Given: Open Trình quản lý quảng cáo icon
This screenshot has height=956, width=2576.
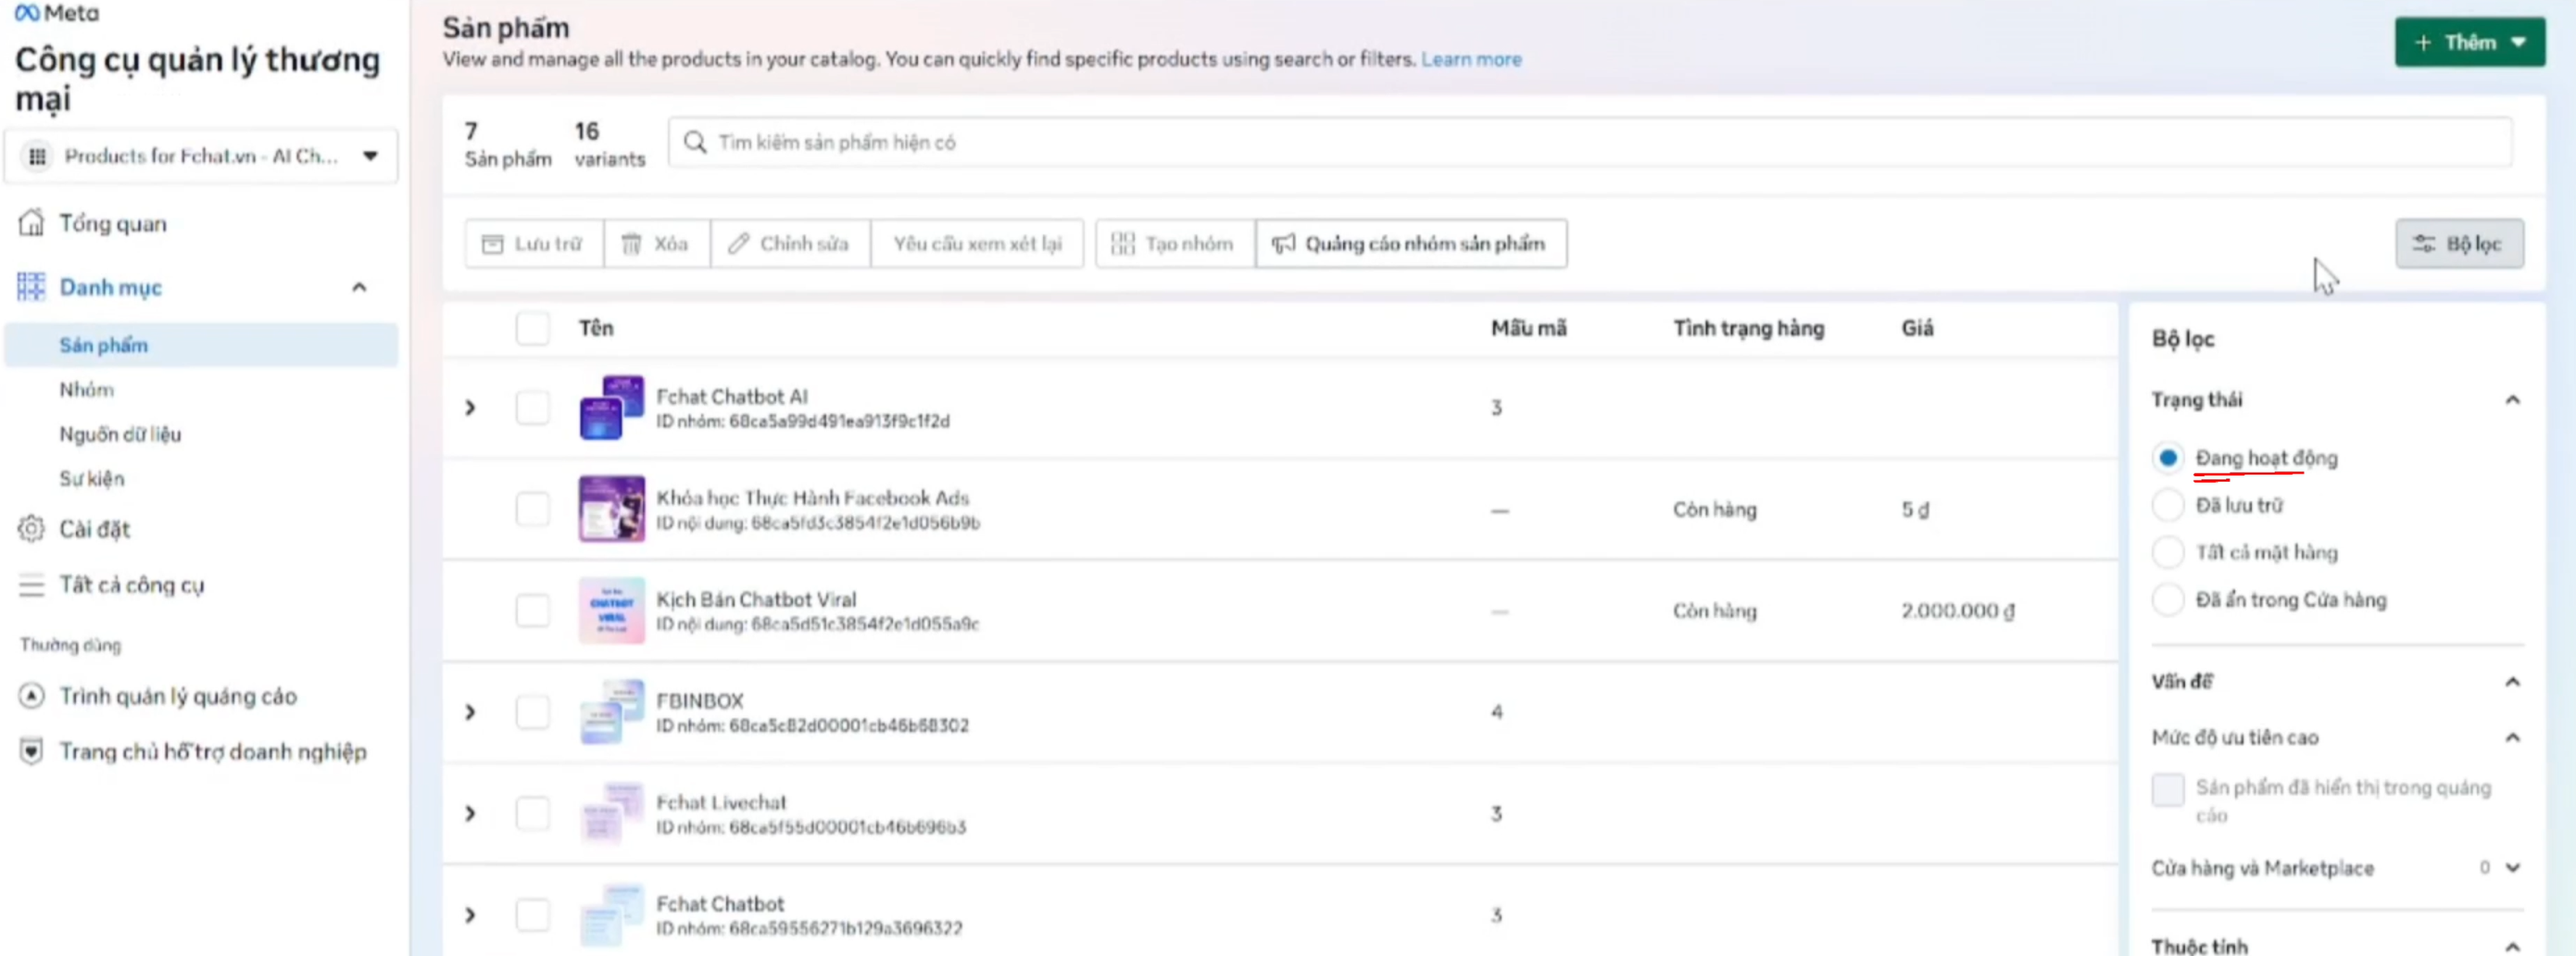Looking at the screenshot, I should point(32,696).
